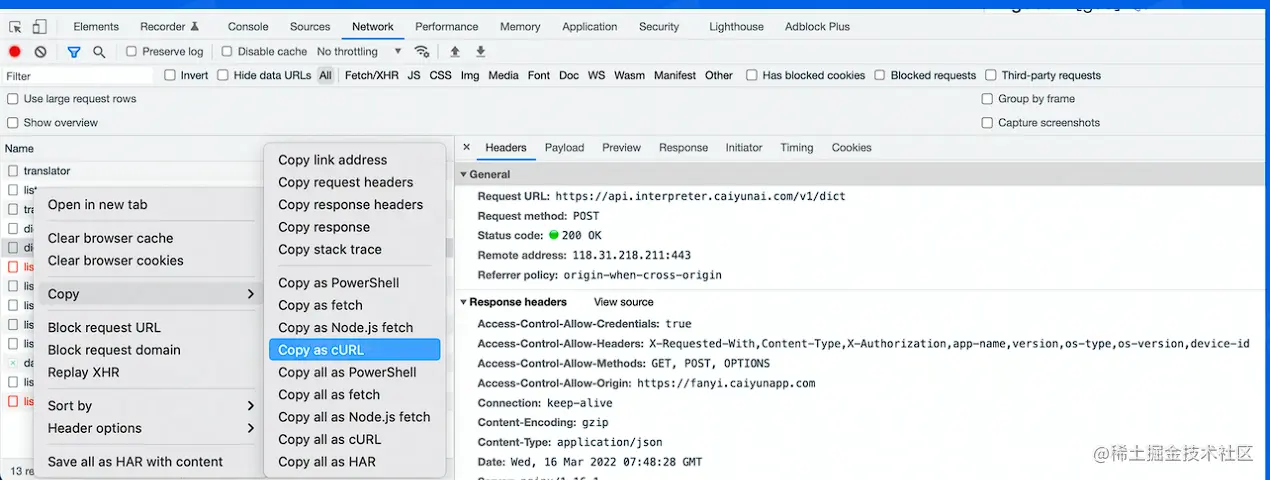Enable Hide data URLs checkbox
The height and width of the screenshot is (480, 1270).
223,75
